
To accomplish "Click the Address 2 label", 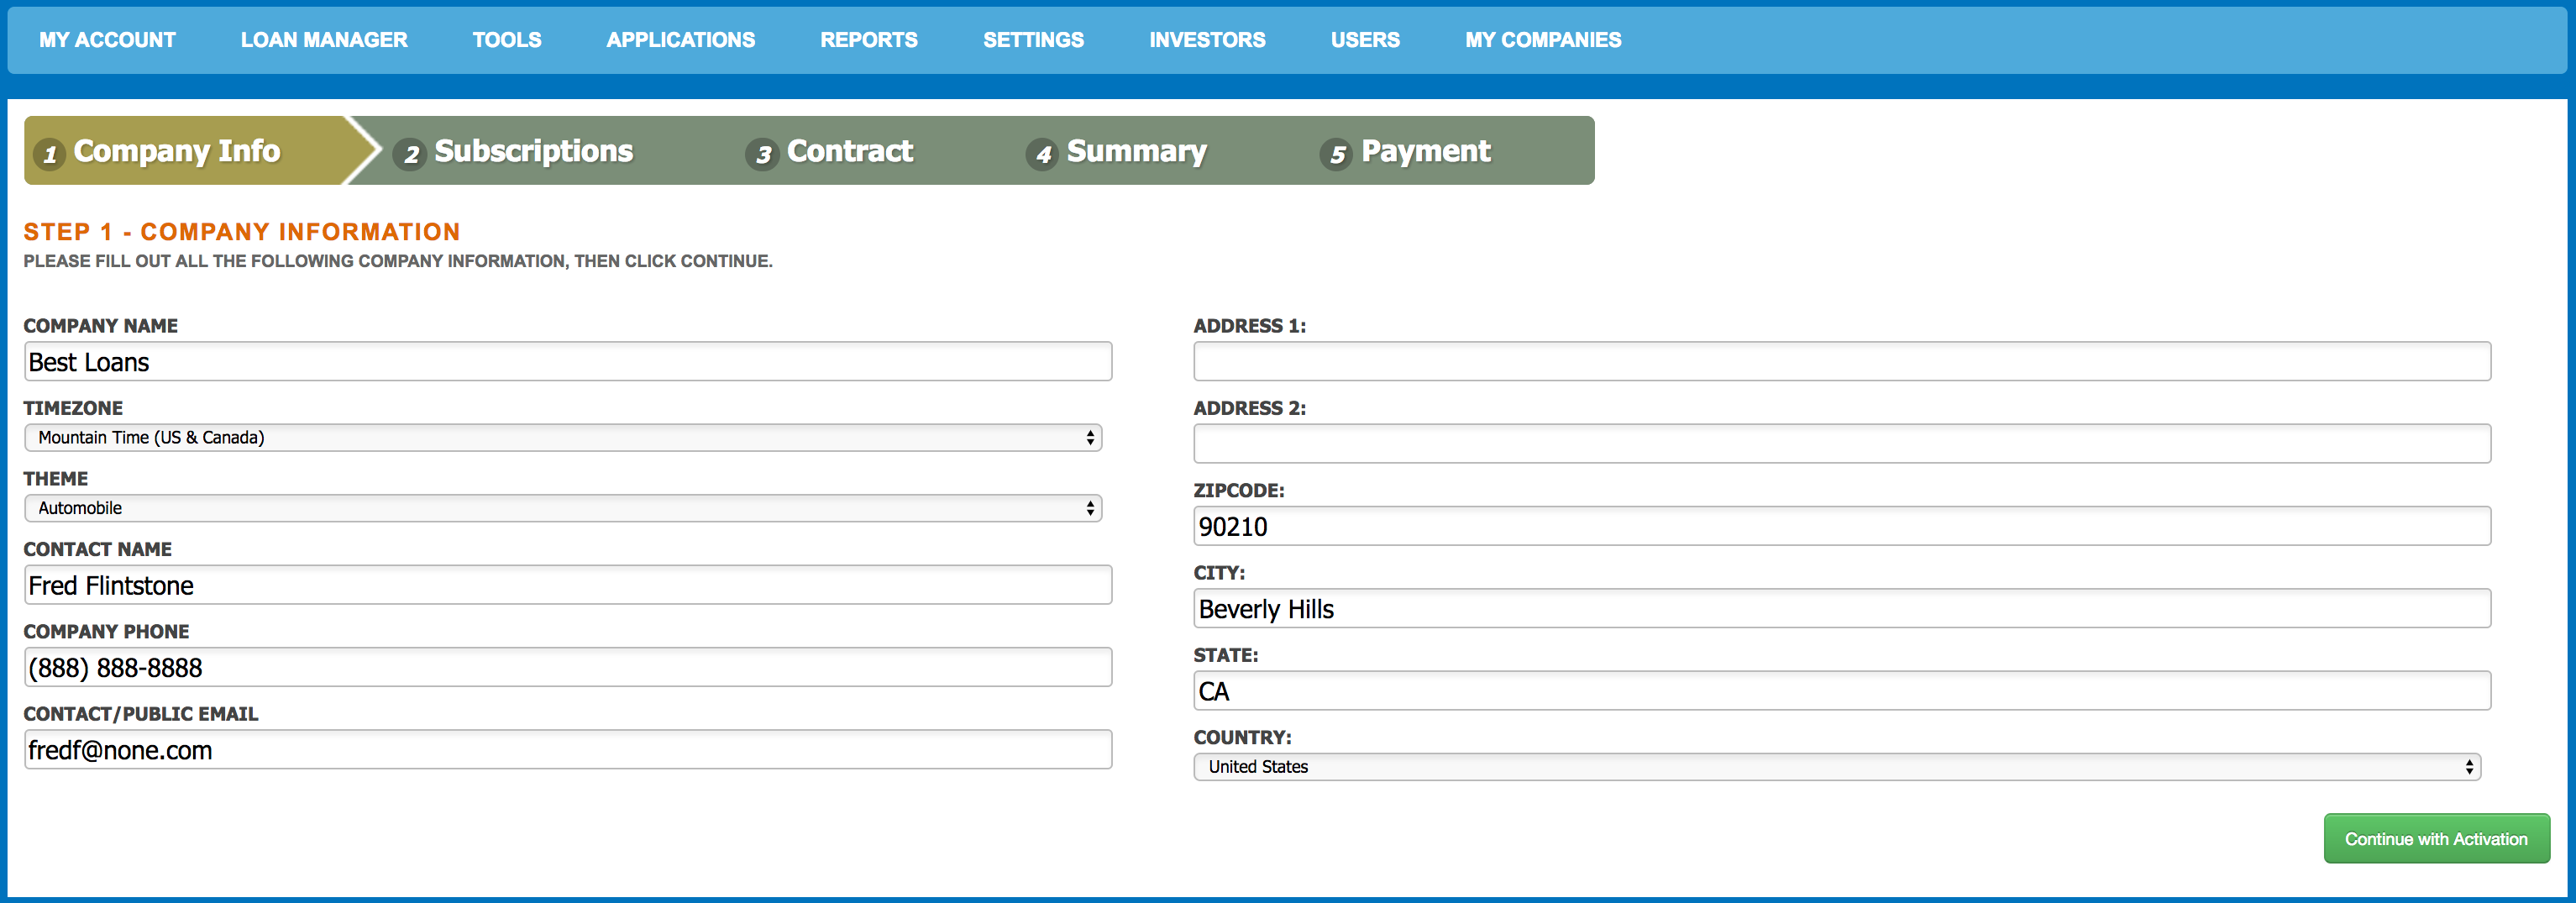I will [1250, 408].
